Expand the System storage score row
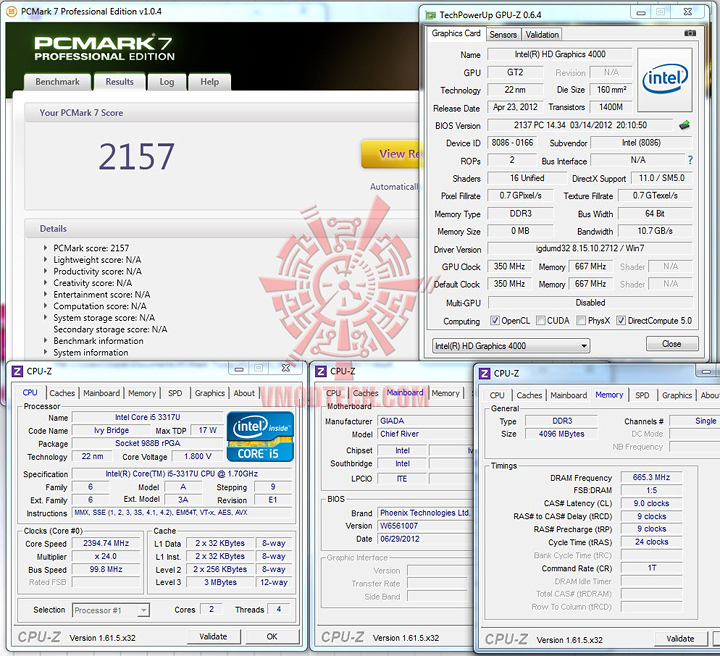 pos(45,318)
